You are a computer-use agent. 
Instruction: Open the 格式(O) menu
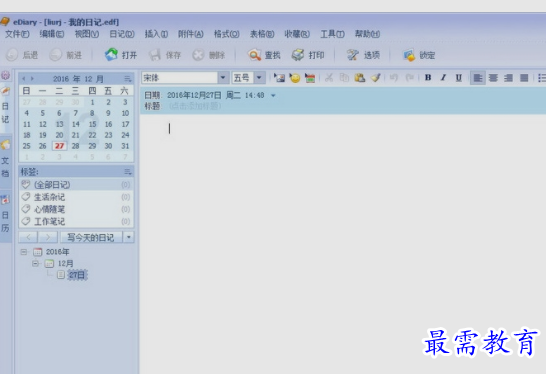pos(226,34)
